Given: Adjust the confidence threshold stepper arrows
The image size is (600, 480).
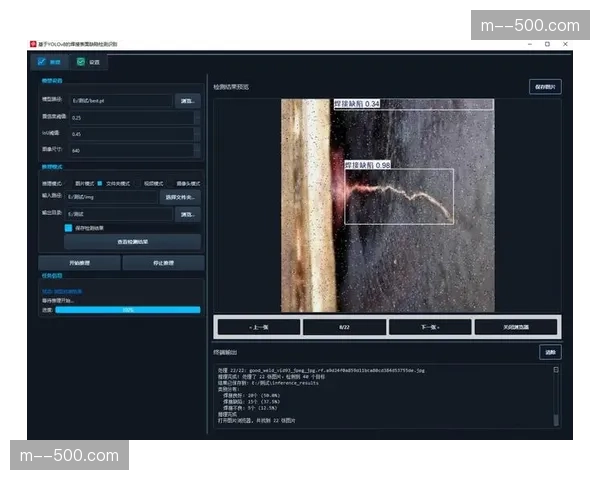Looking at the screenshot, I should click(x=197, y=118).
